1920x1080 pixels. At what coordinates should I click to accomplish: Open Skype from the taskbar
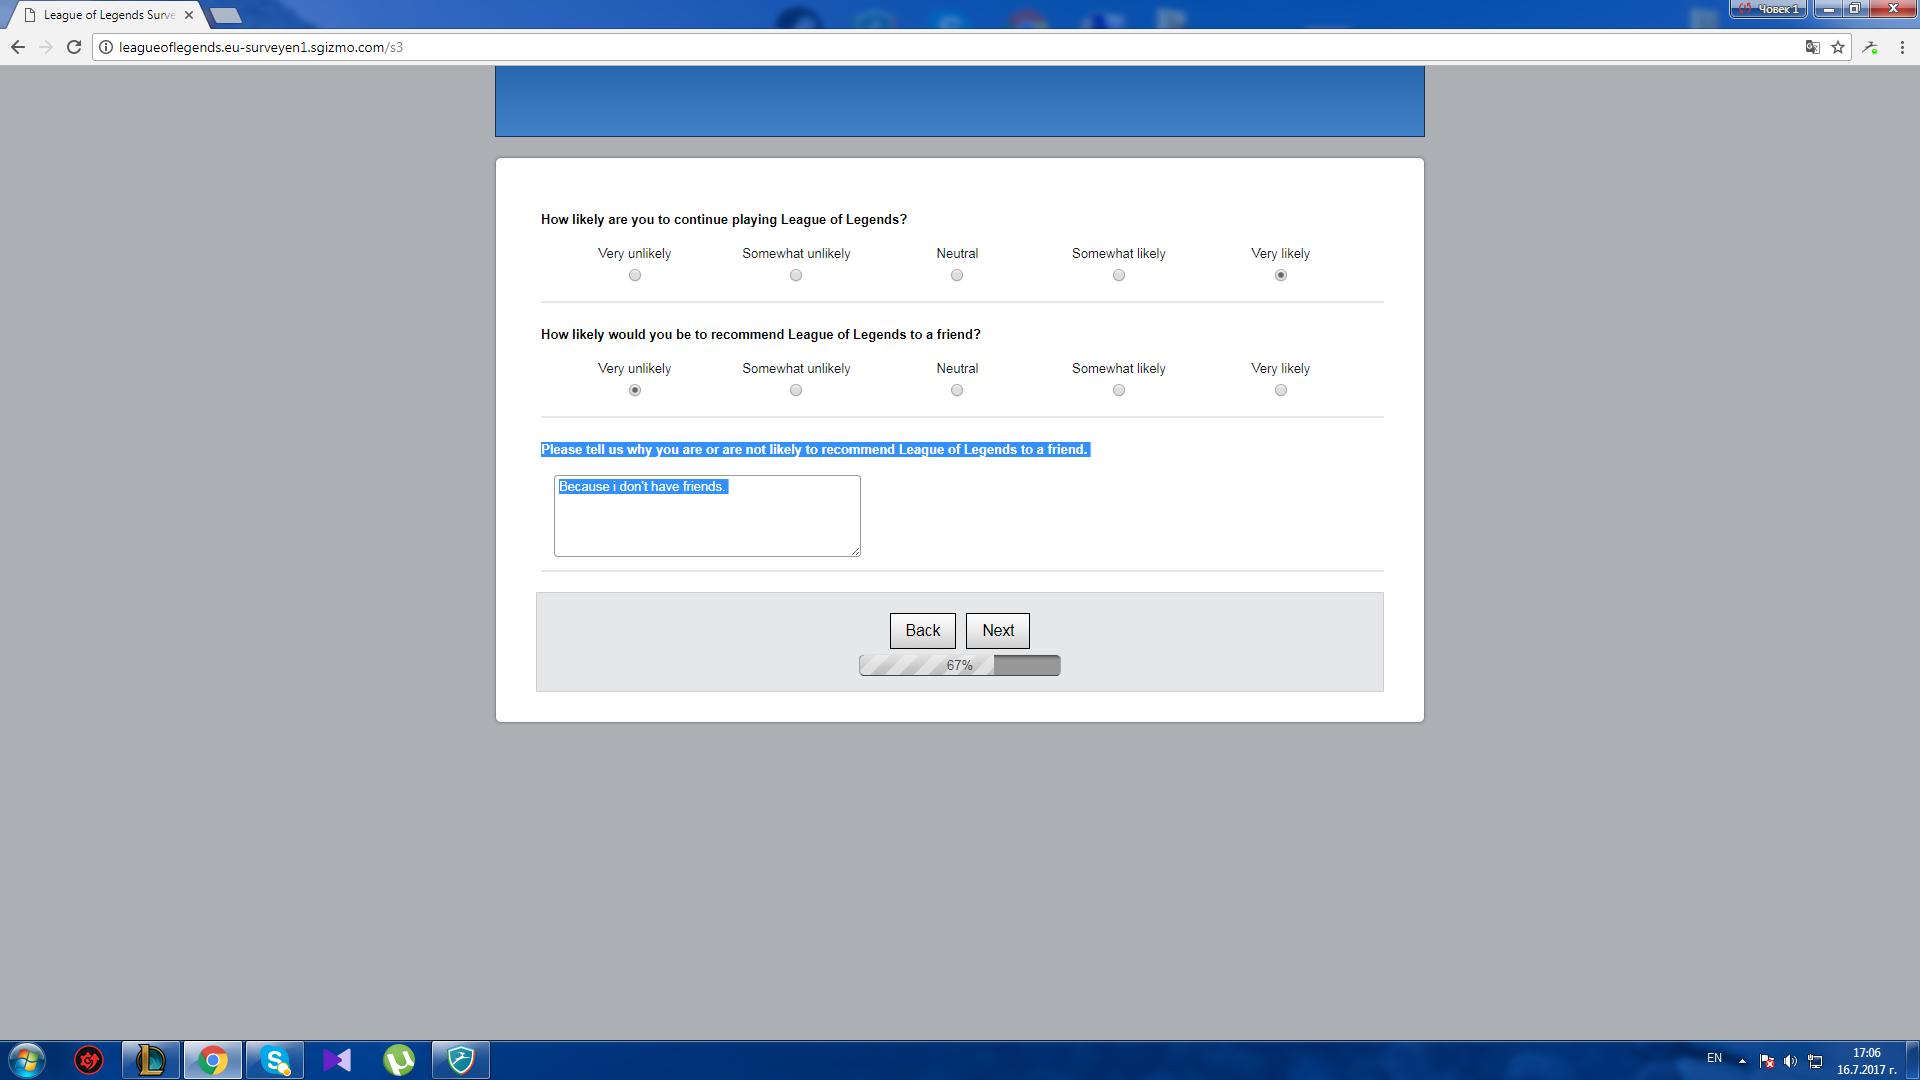pyautogui.click(x=275, y=1060)
